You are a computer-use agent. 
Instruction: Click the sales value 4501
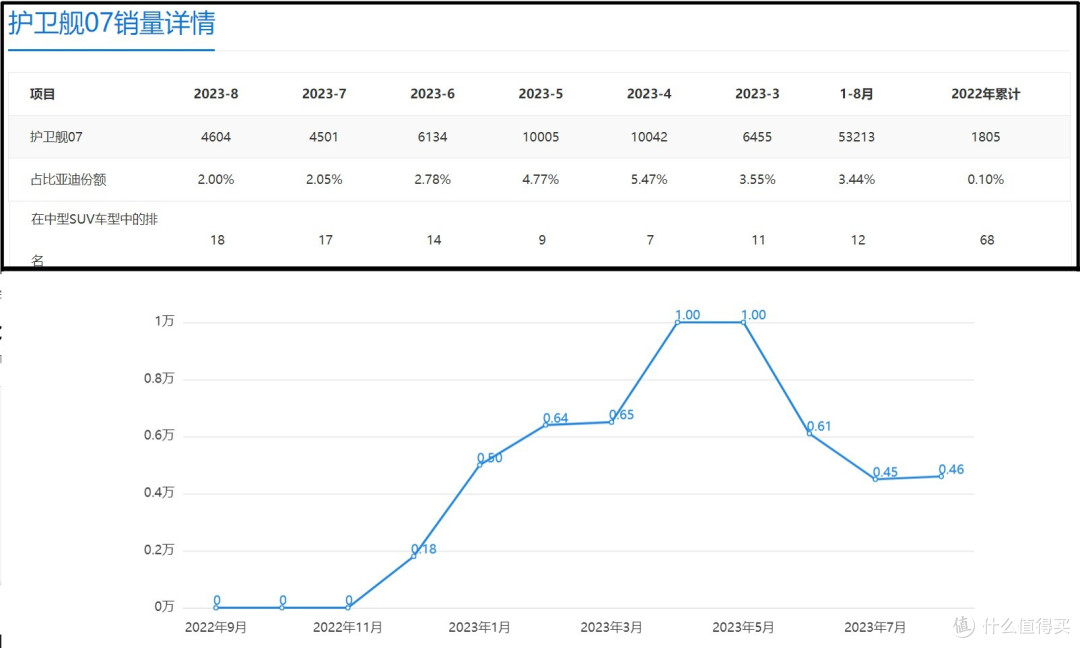[x=324, y=136]
